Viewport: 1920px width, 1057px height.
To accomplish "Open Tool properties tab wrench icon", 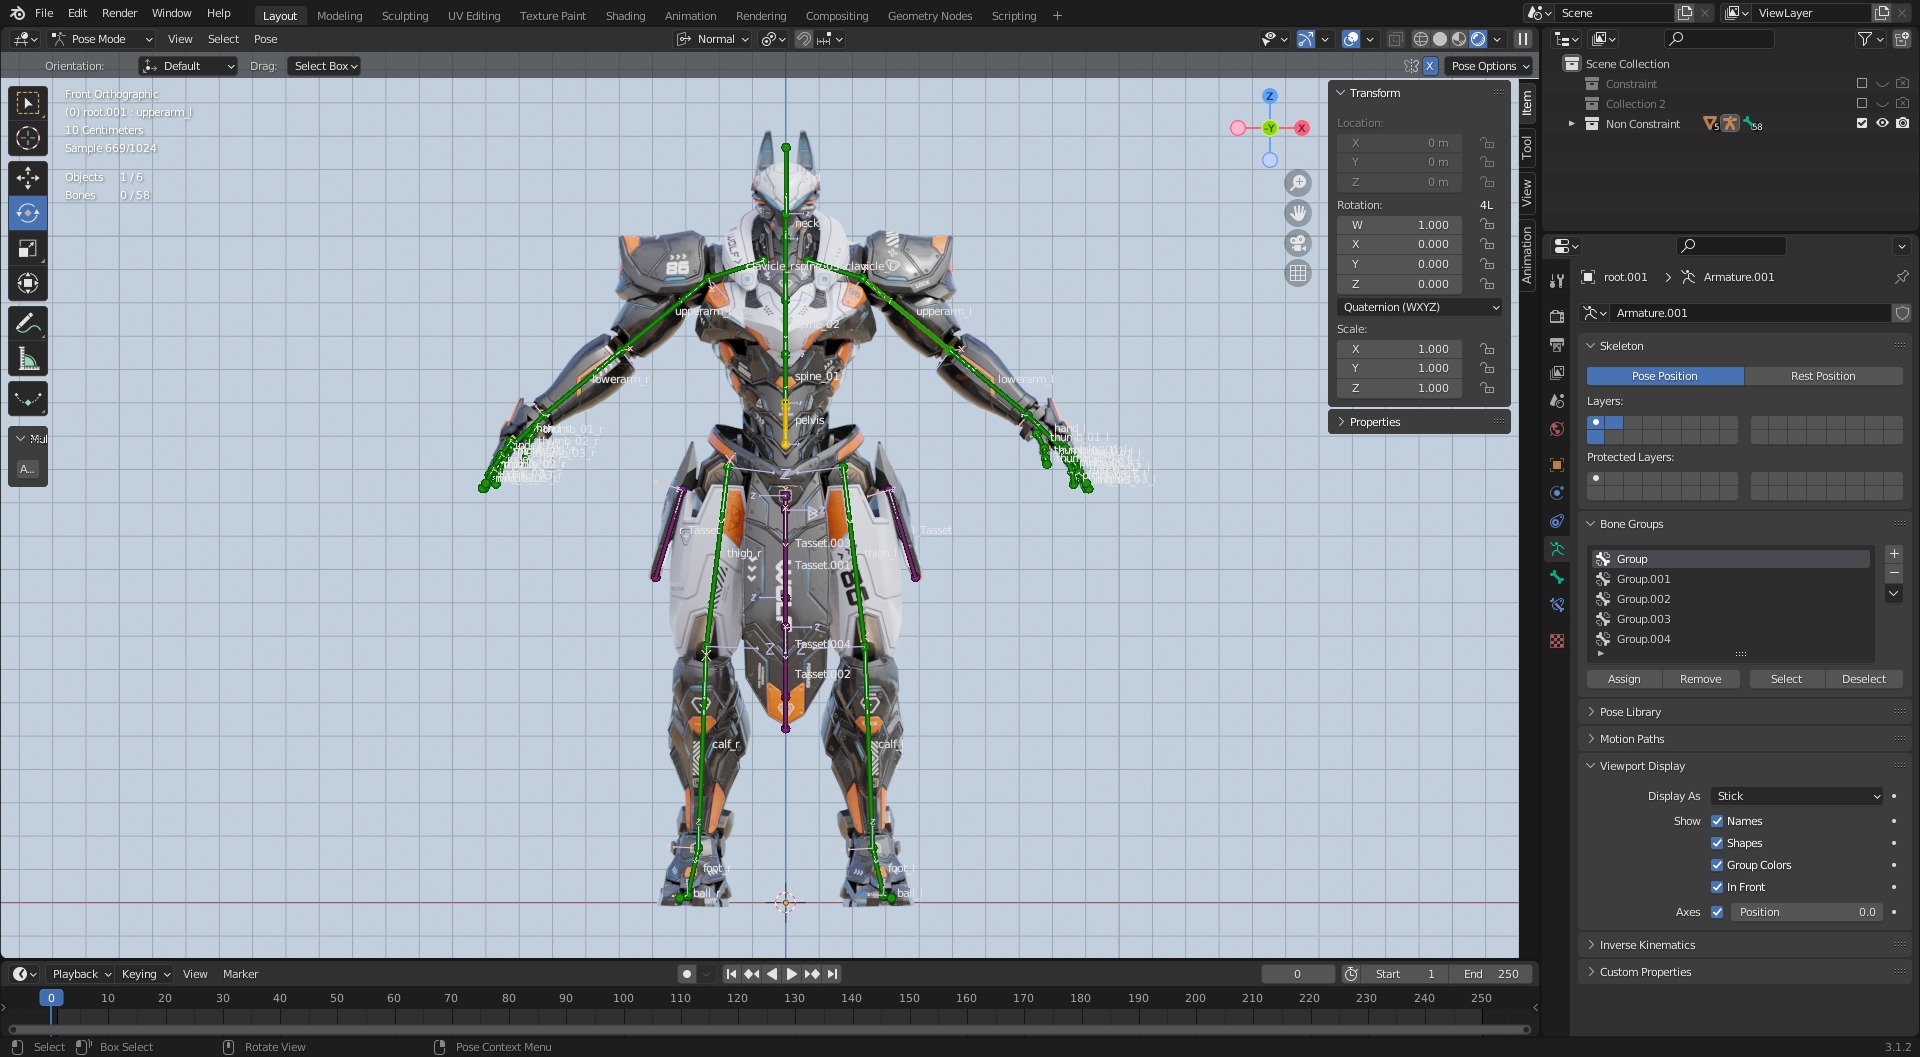I will coord(1557,281).
